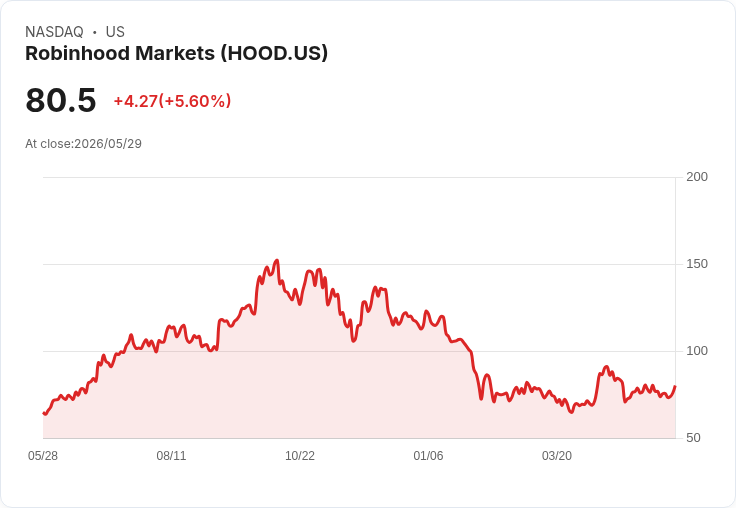The width and height of the screenshot is (736, 508).
Task: Click the At close:2026/05/29 timestamp
Action: [84, 144]
